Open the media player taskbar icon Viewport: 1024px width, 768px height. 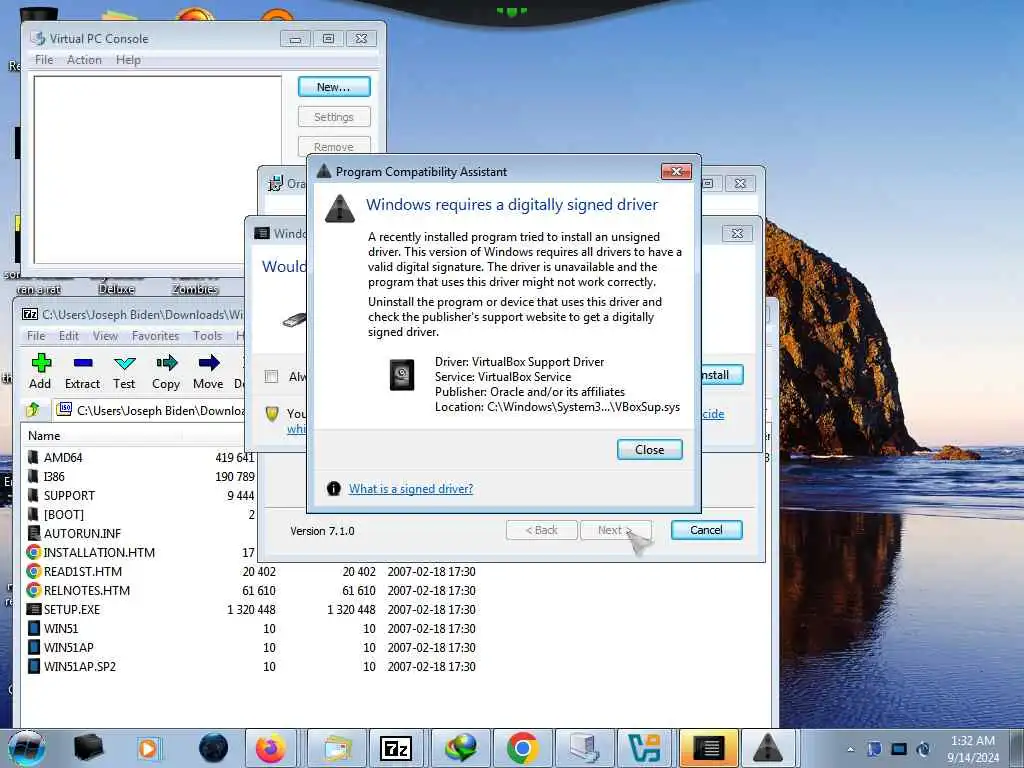tap(148, 748)
